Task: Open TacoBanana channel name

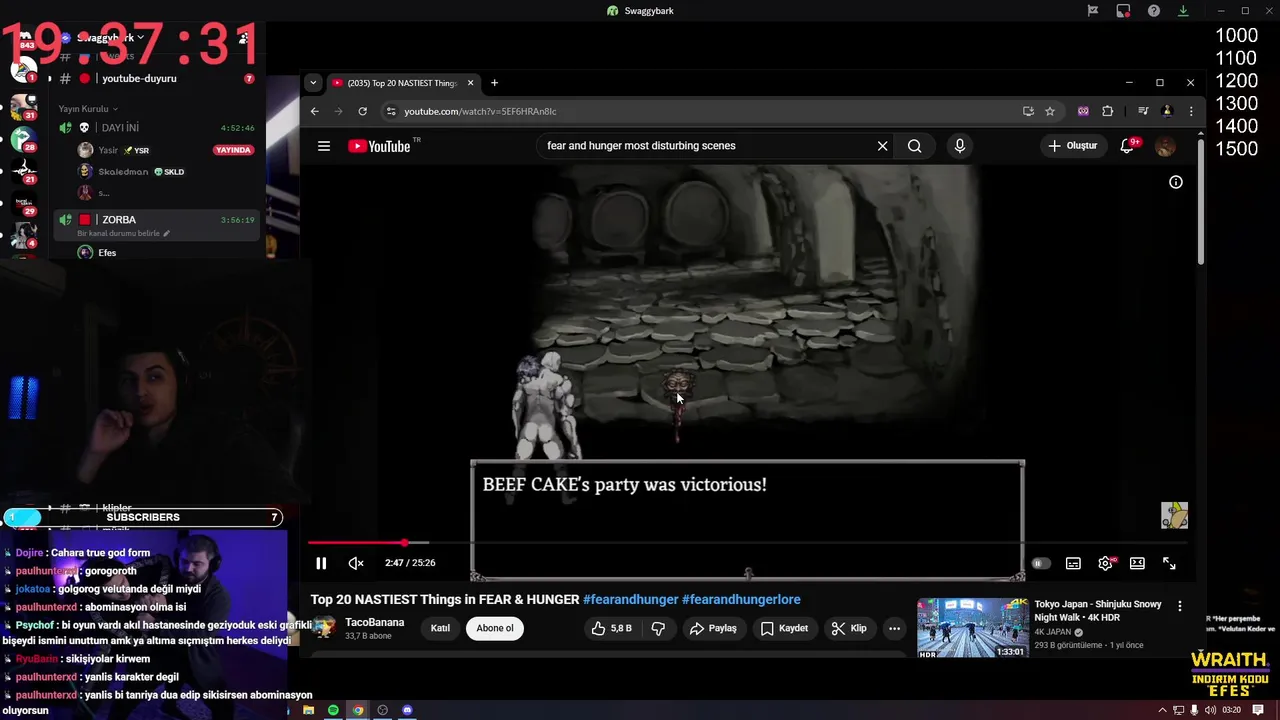Action: click(375, 622)
